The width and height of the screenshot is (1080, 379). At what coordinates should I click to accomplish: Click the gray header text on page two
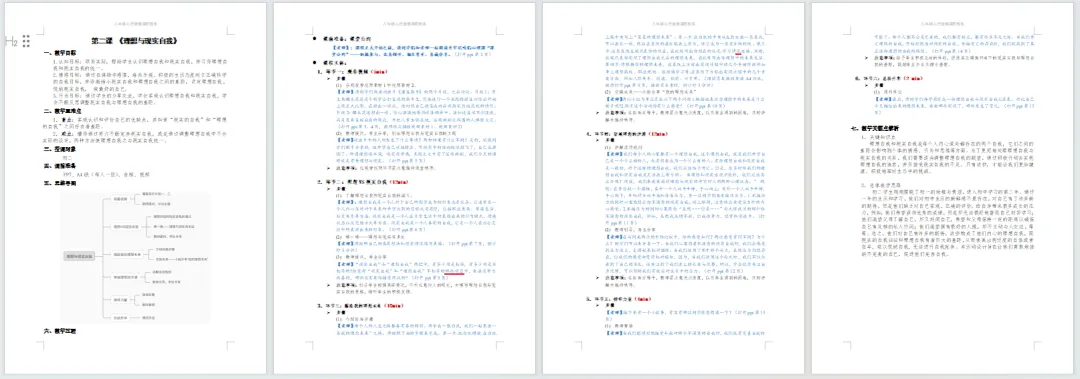pos(404,23)
